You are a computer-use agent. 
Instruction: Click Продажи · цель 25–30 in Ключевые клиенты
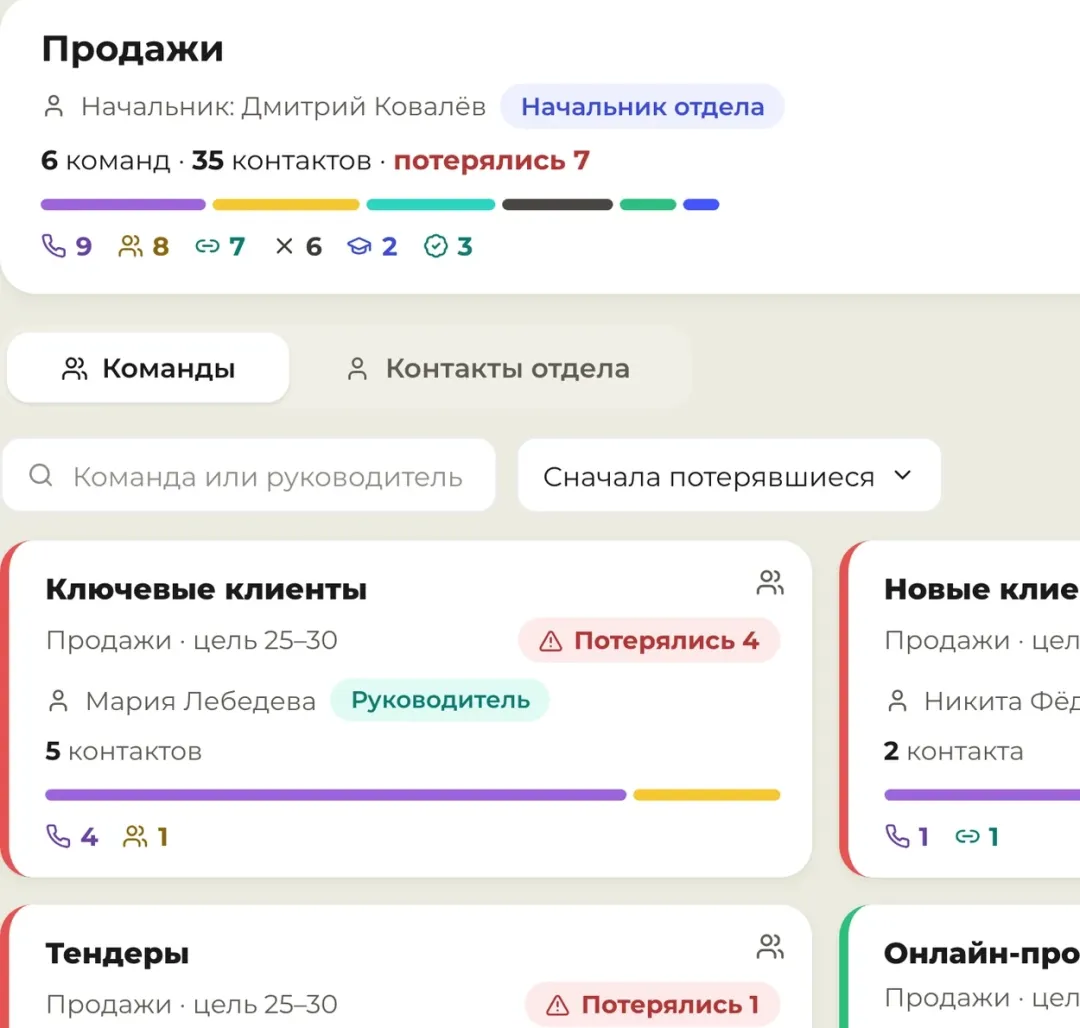pyautogui.click(x=191, y=640)
